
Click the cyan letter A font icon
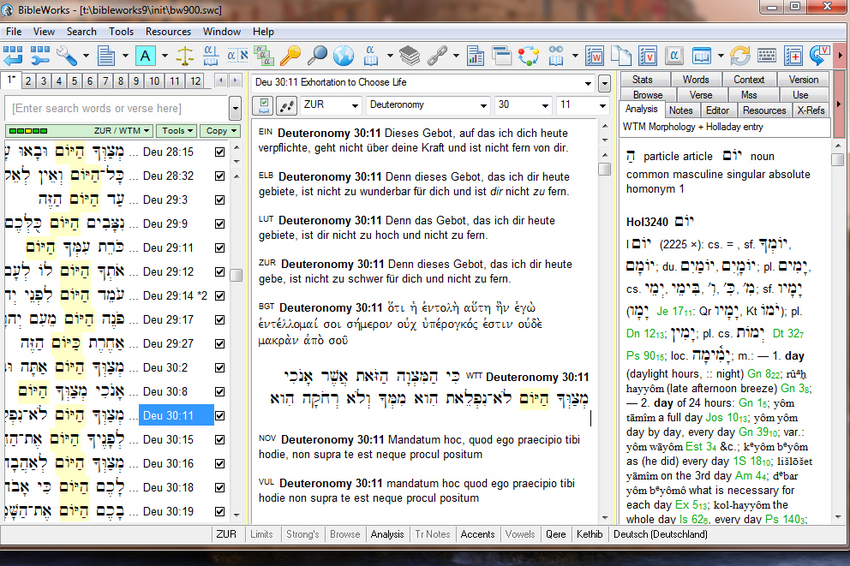145,55
